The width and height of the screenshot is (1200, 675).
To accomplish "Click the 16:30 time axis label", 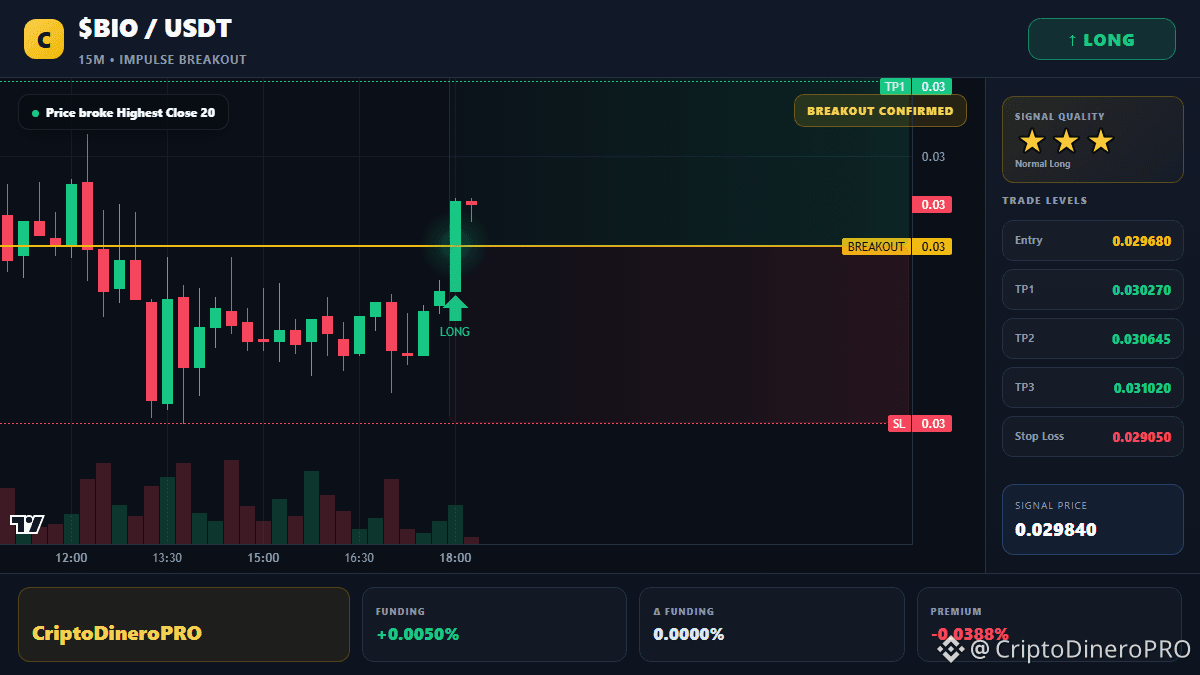I will tap(359, 558).
